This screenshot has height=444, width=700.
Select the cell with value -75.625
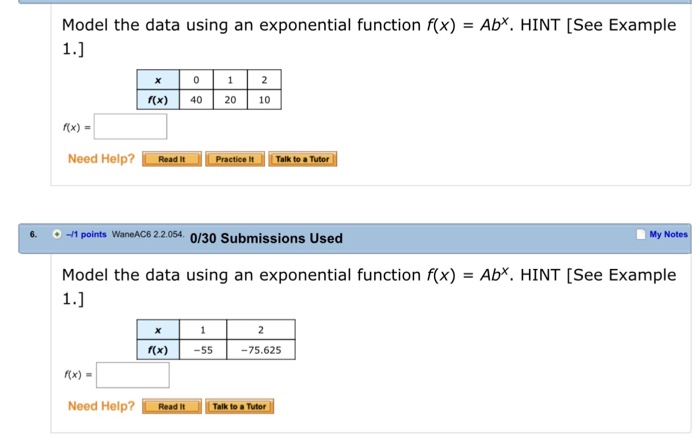tap(261, 350)
